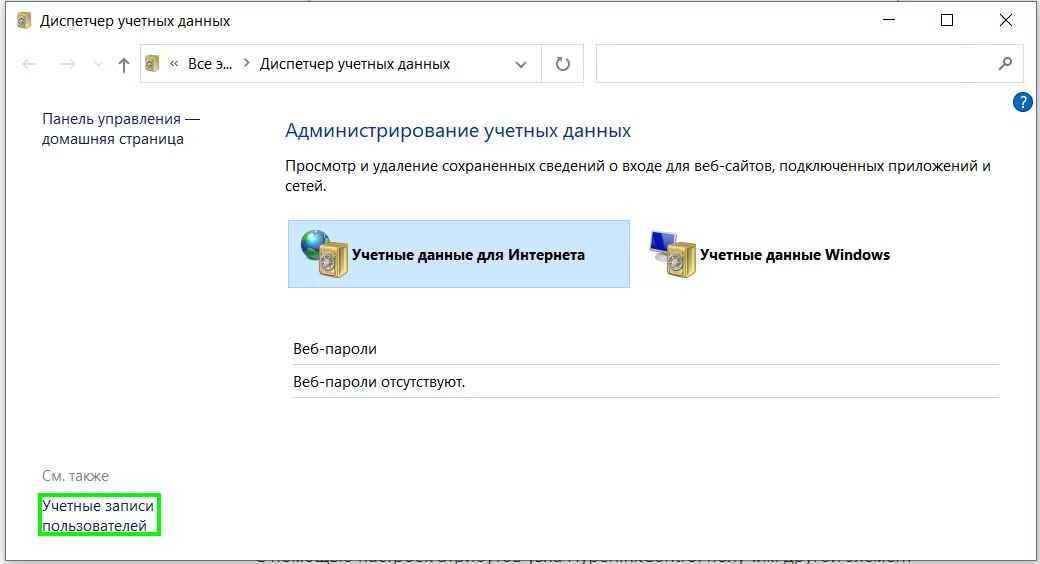Go up one folder level
1040x564 pixels.
(x=123, y=64)
